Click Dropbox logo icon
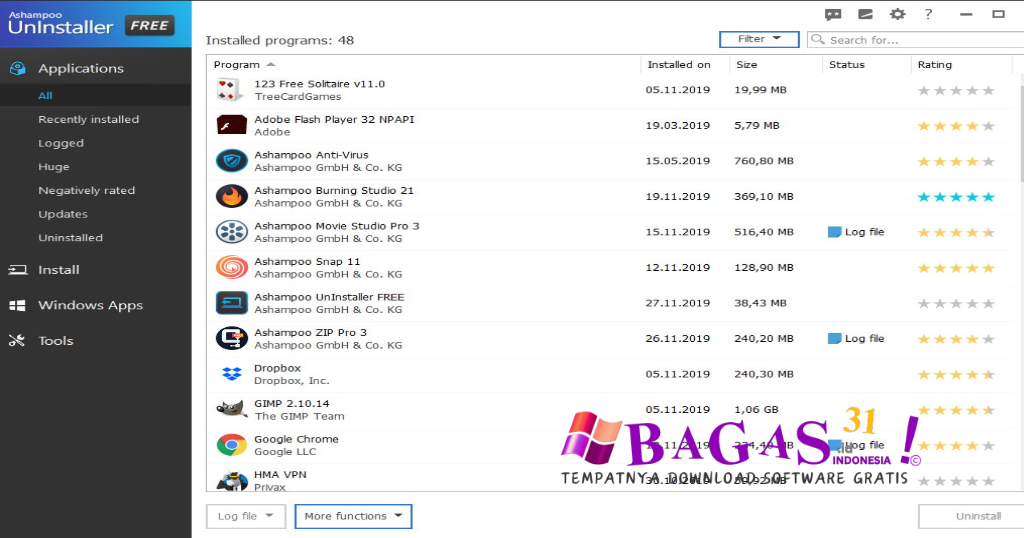Screen dimensions: 1024x538 [231, 373]
